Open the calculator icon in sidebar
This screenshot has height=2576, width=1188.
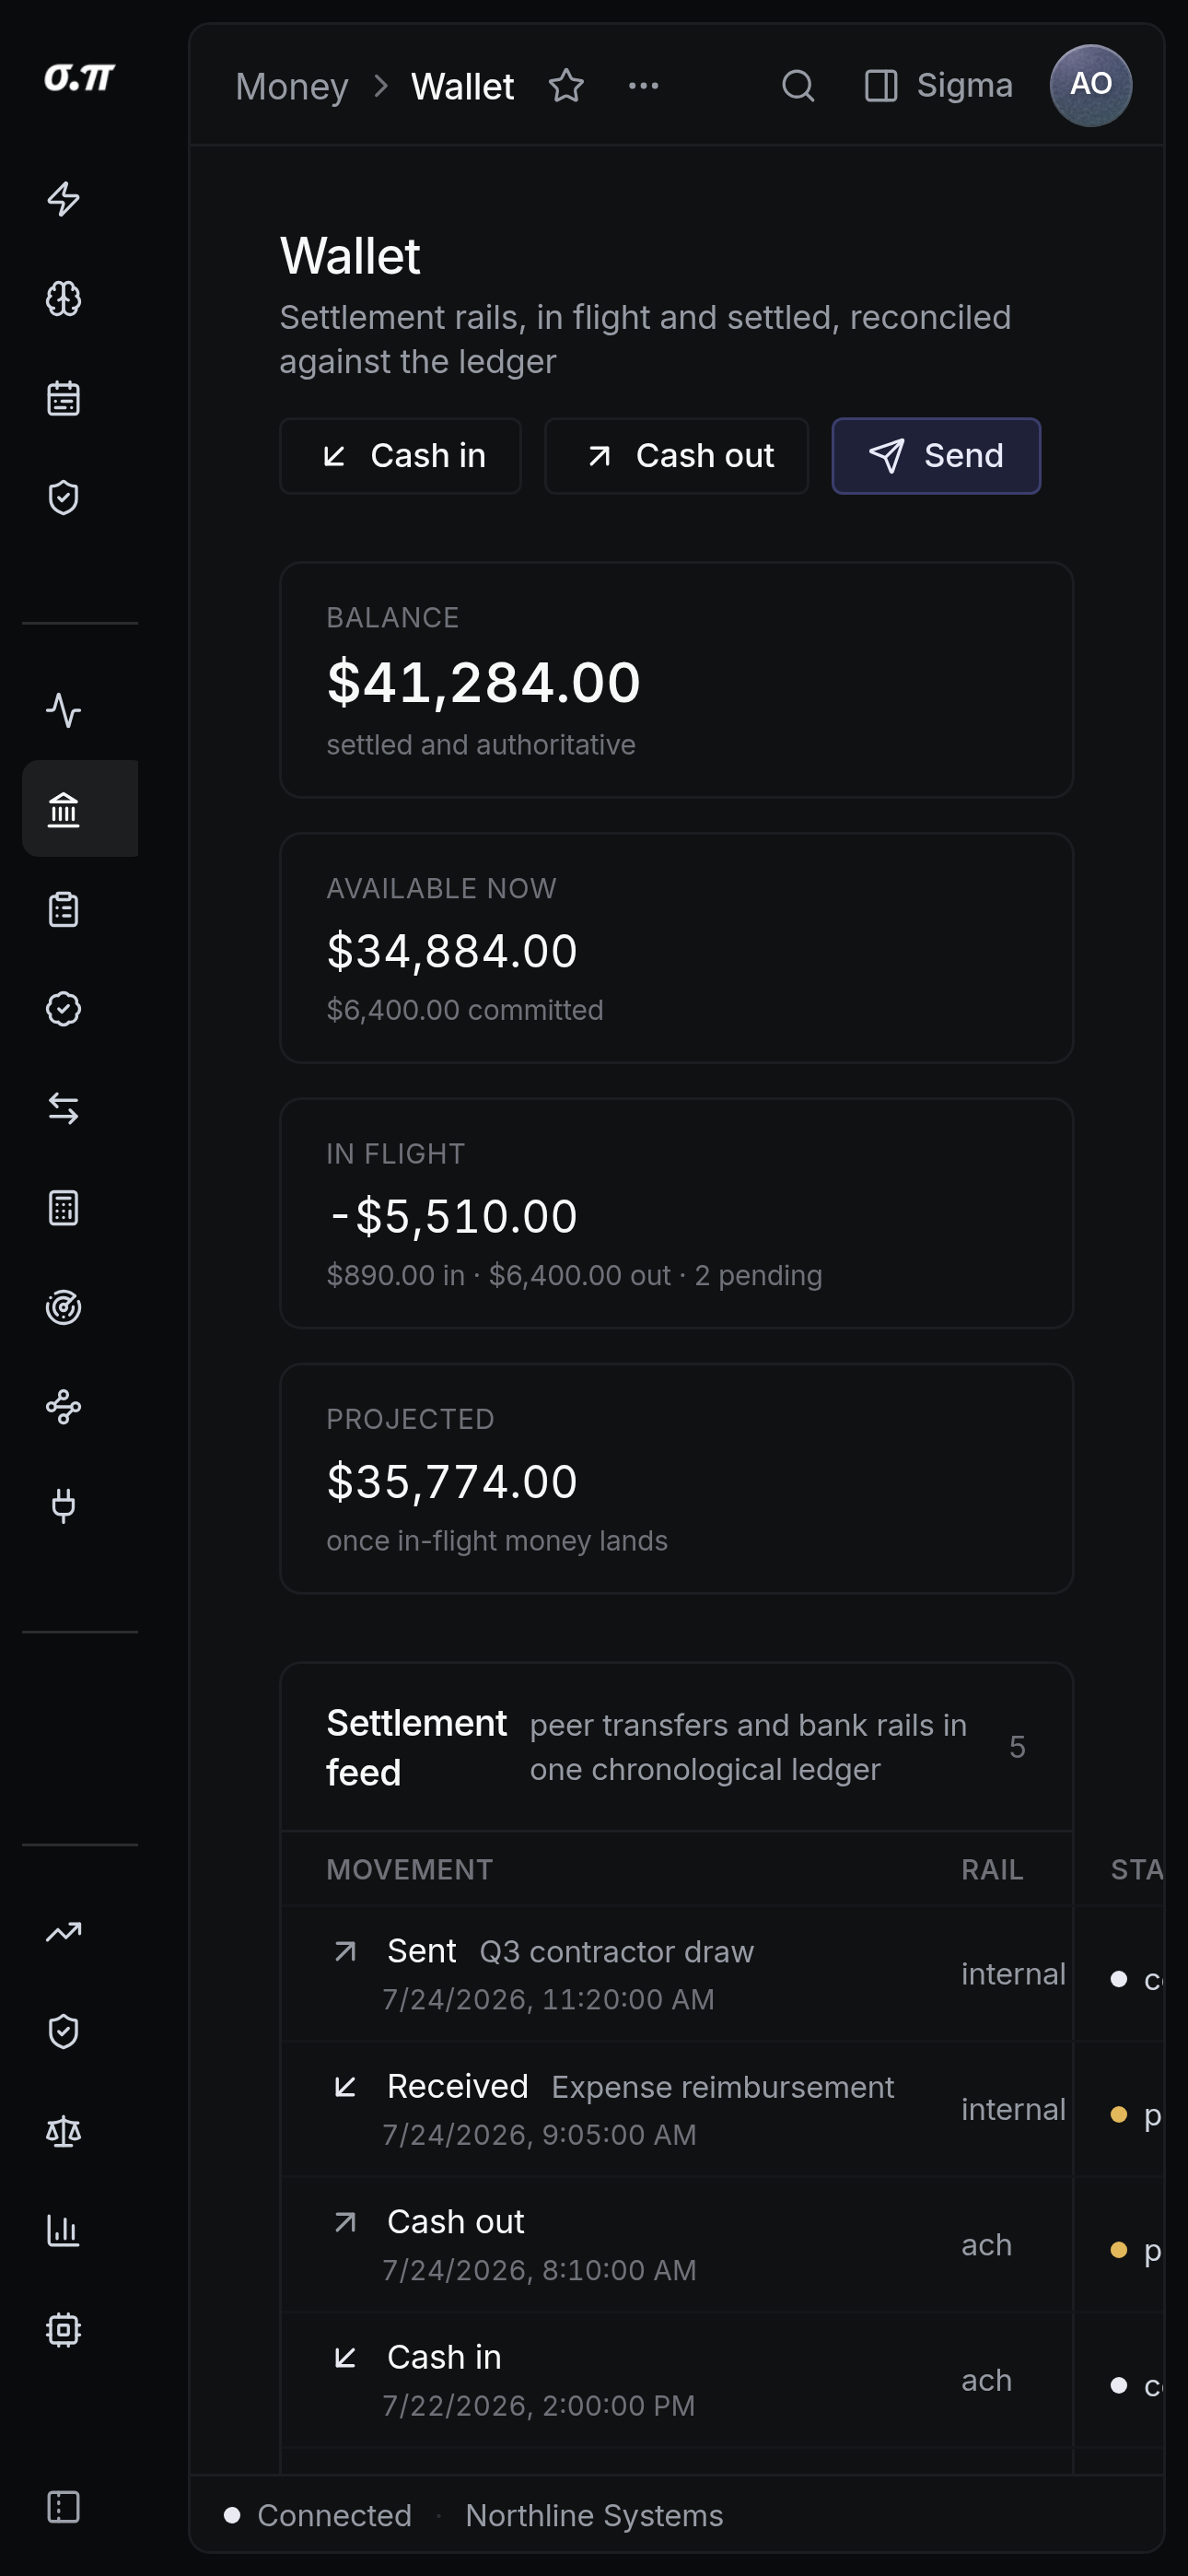[x=64, y=1208]
